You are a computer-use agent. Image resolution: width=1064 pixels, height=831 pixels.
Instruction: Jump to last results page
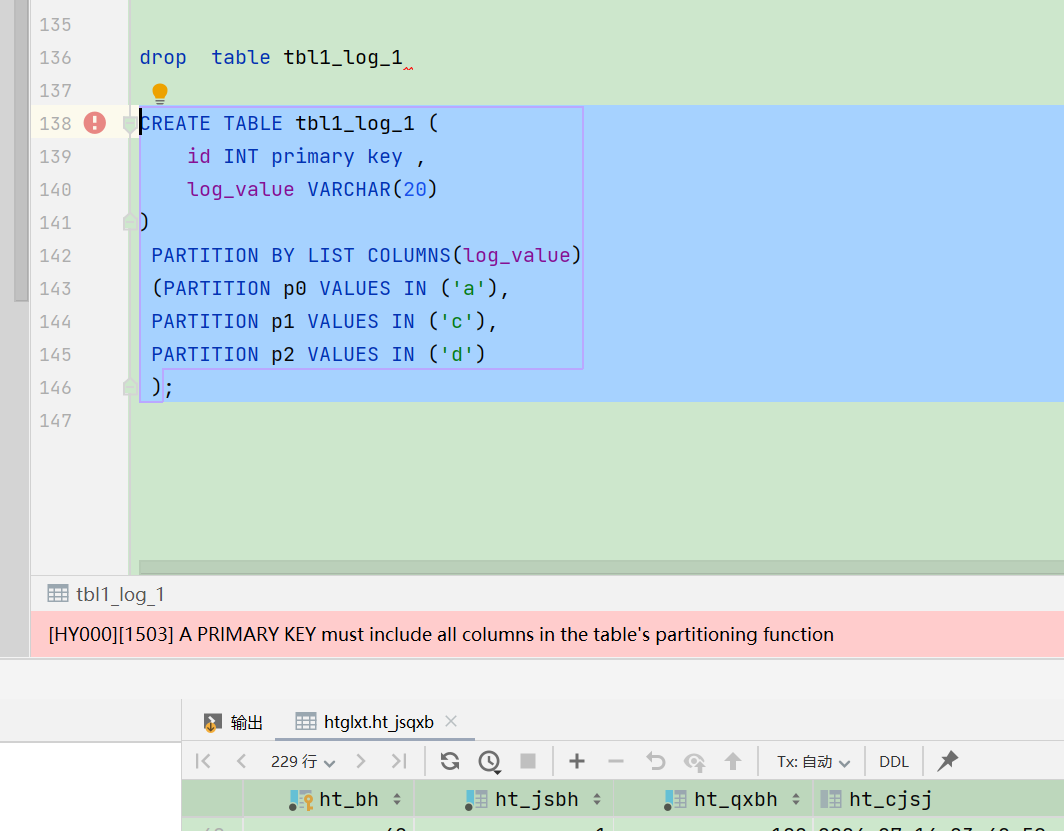[399, 761]
